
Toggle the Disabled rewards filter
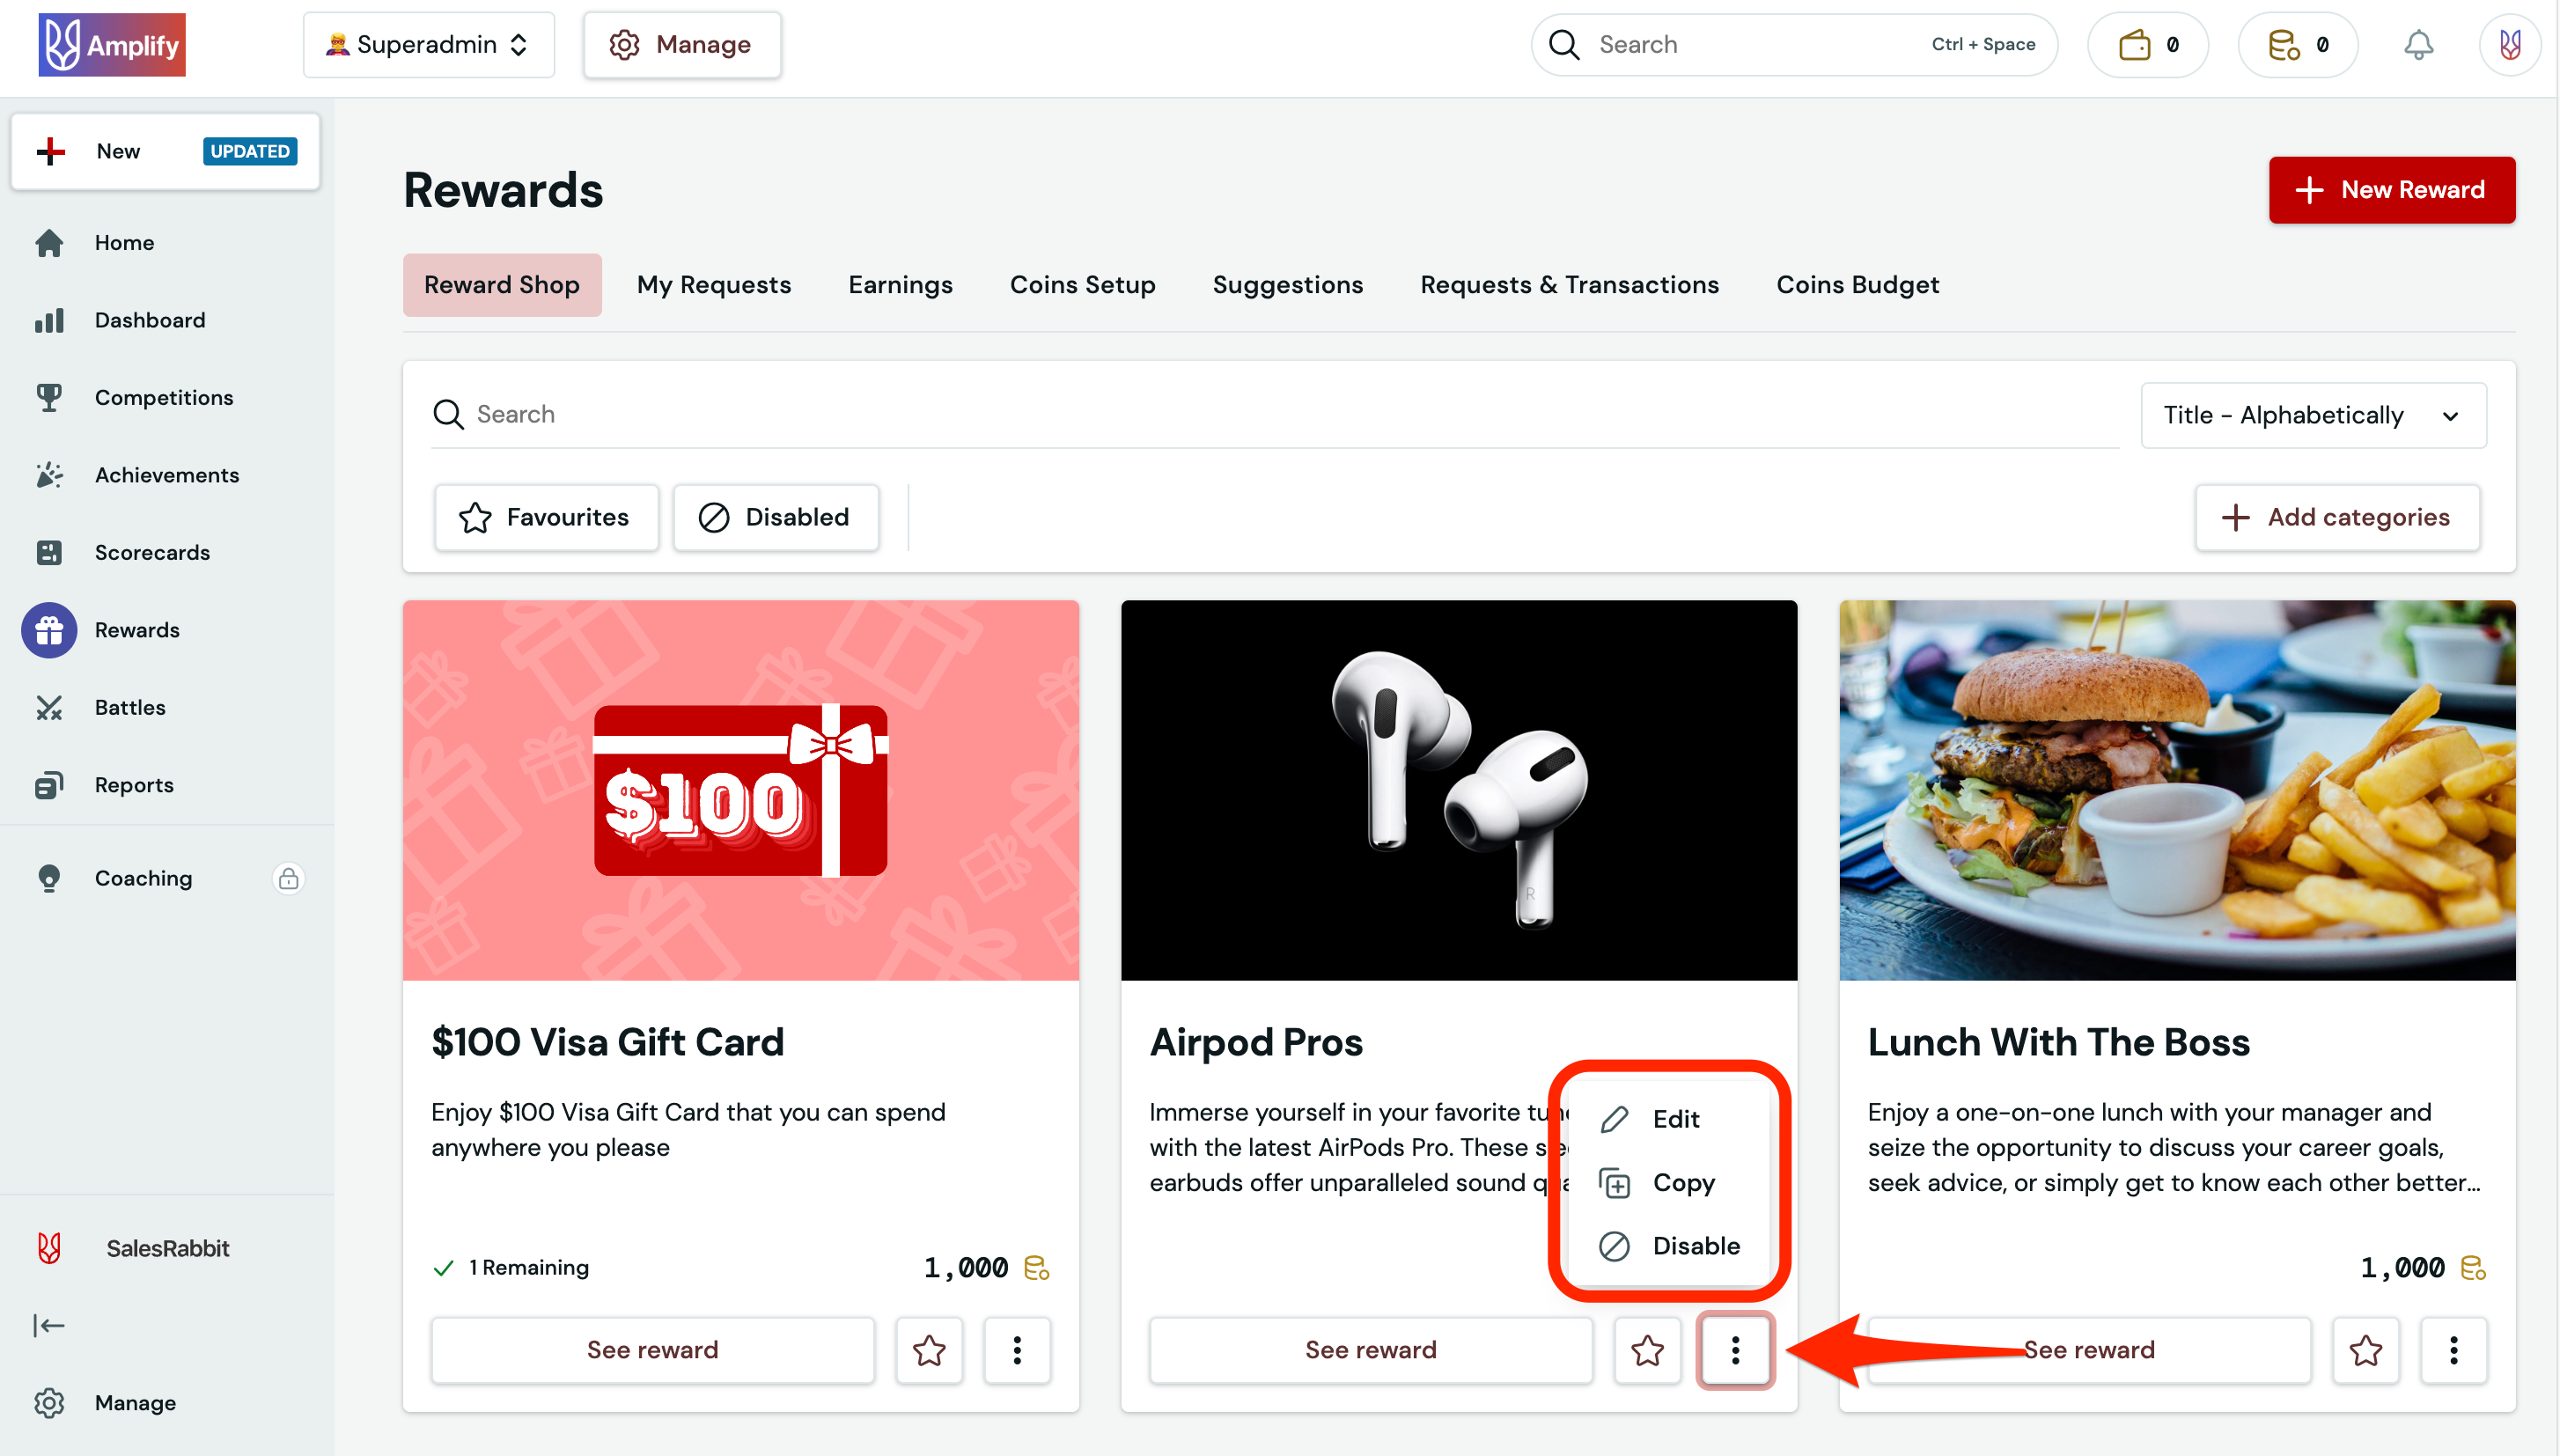[x=776, y=517]
